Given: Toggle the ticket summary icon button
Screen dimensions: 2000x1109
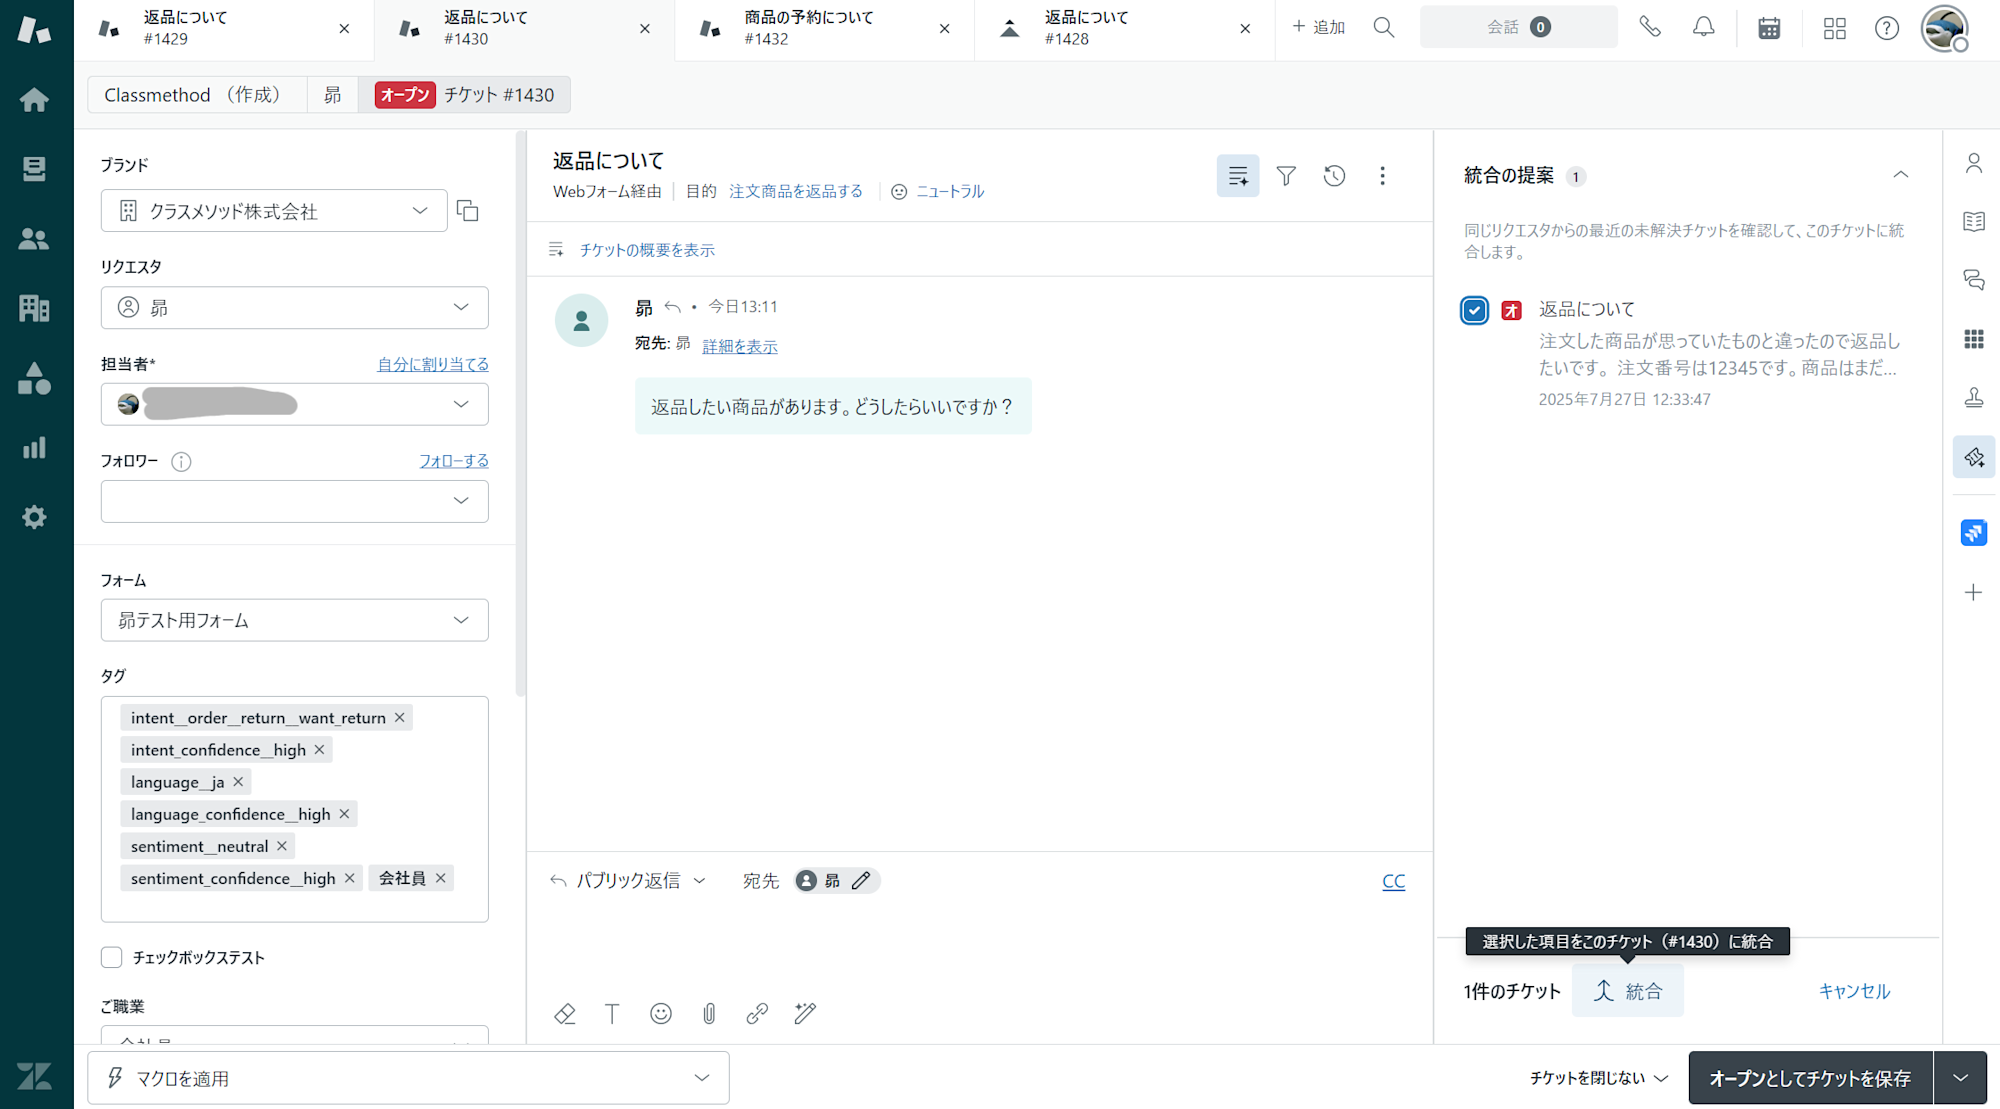Looking at the screenshot, I should coord(1238,176).
